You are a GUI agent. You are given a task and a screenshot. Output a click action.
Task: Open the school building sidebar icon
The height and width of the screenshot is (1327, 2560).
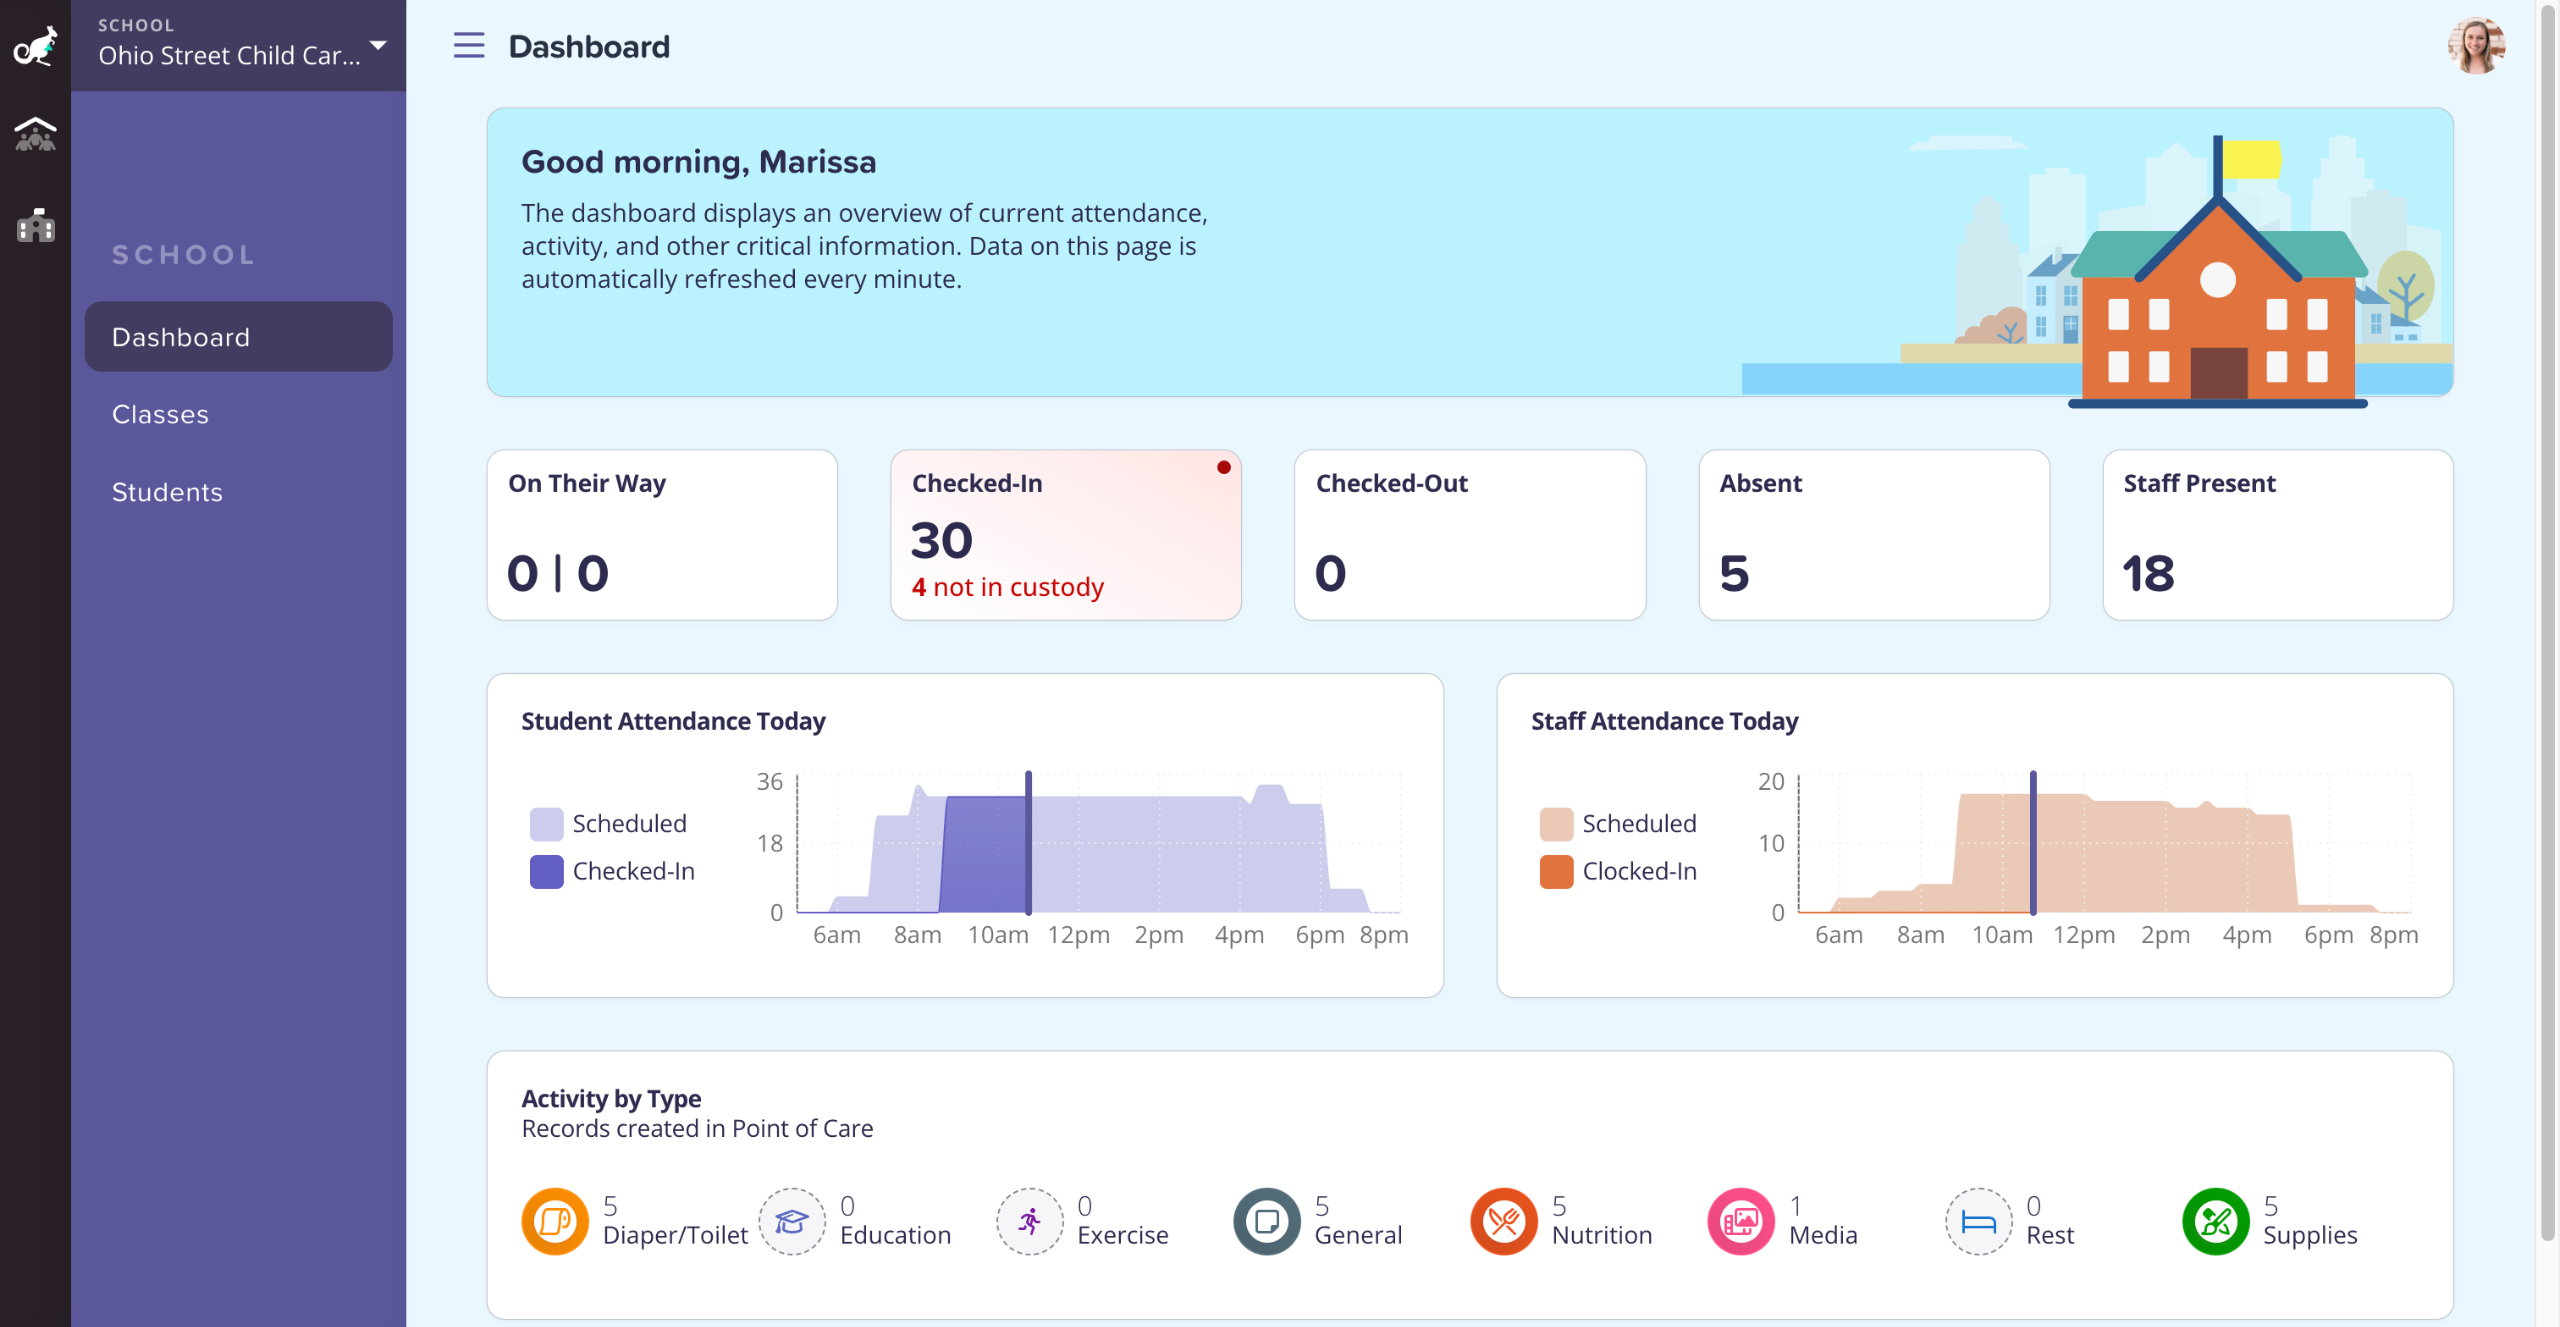[35, 226]
